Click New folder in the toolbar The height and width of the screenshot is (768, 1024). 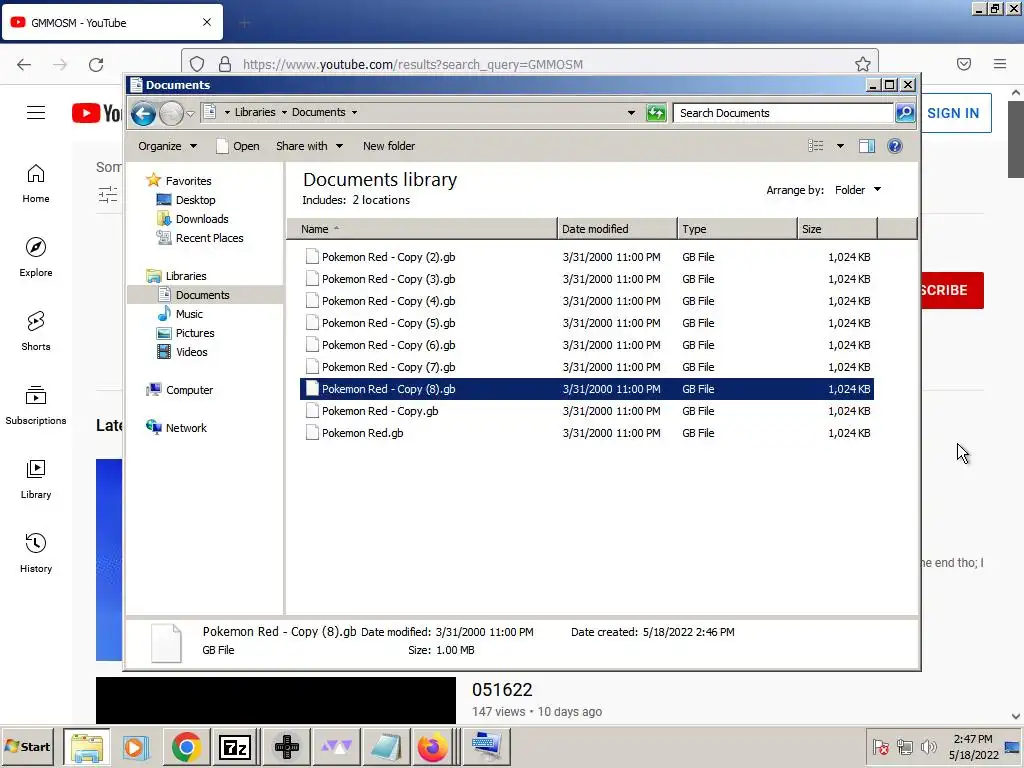389,146
